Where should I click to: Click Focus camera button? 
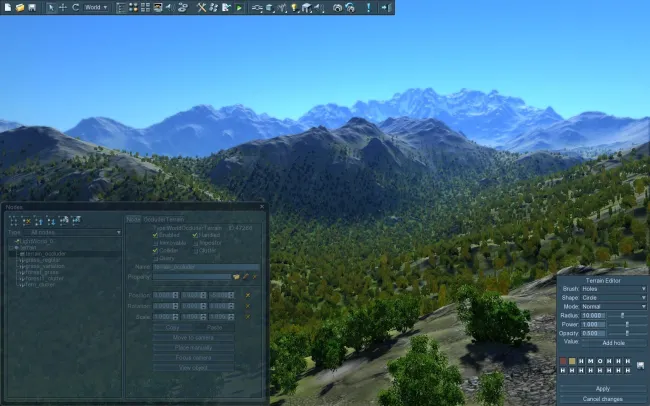[193, 357]
